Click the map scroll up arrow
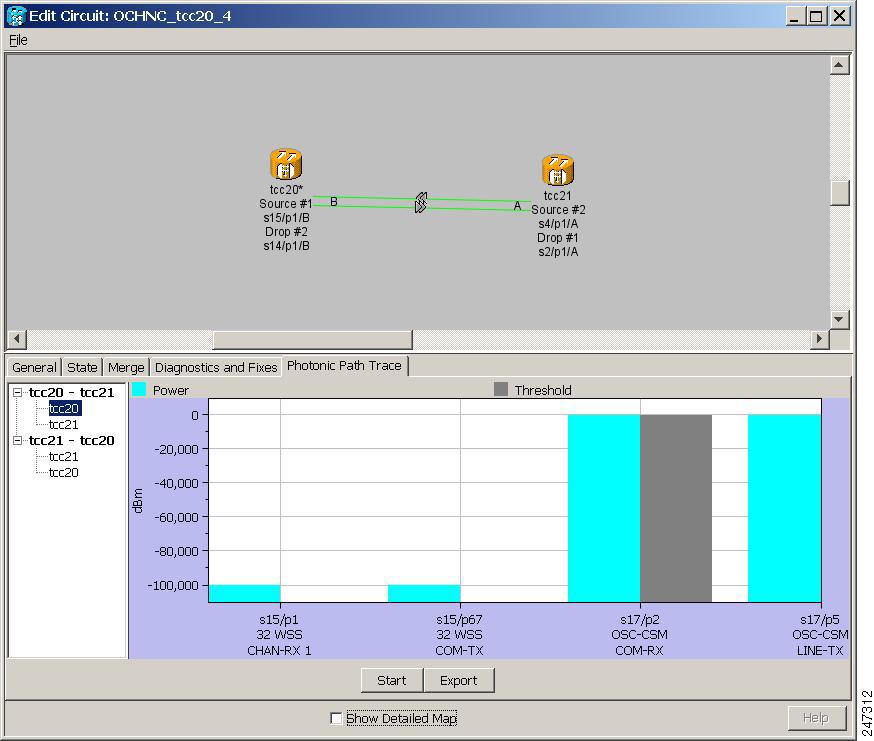This screenshot has width=874, height=741. tap(839, 65)
